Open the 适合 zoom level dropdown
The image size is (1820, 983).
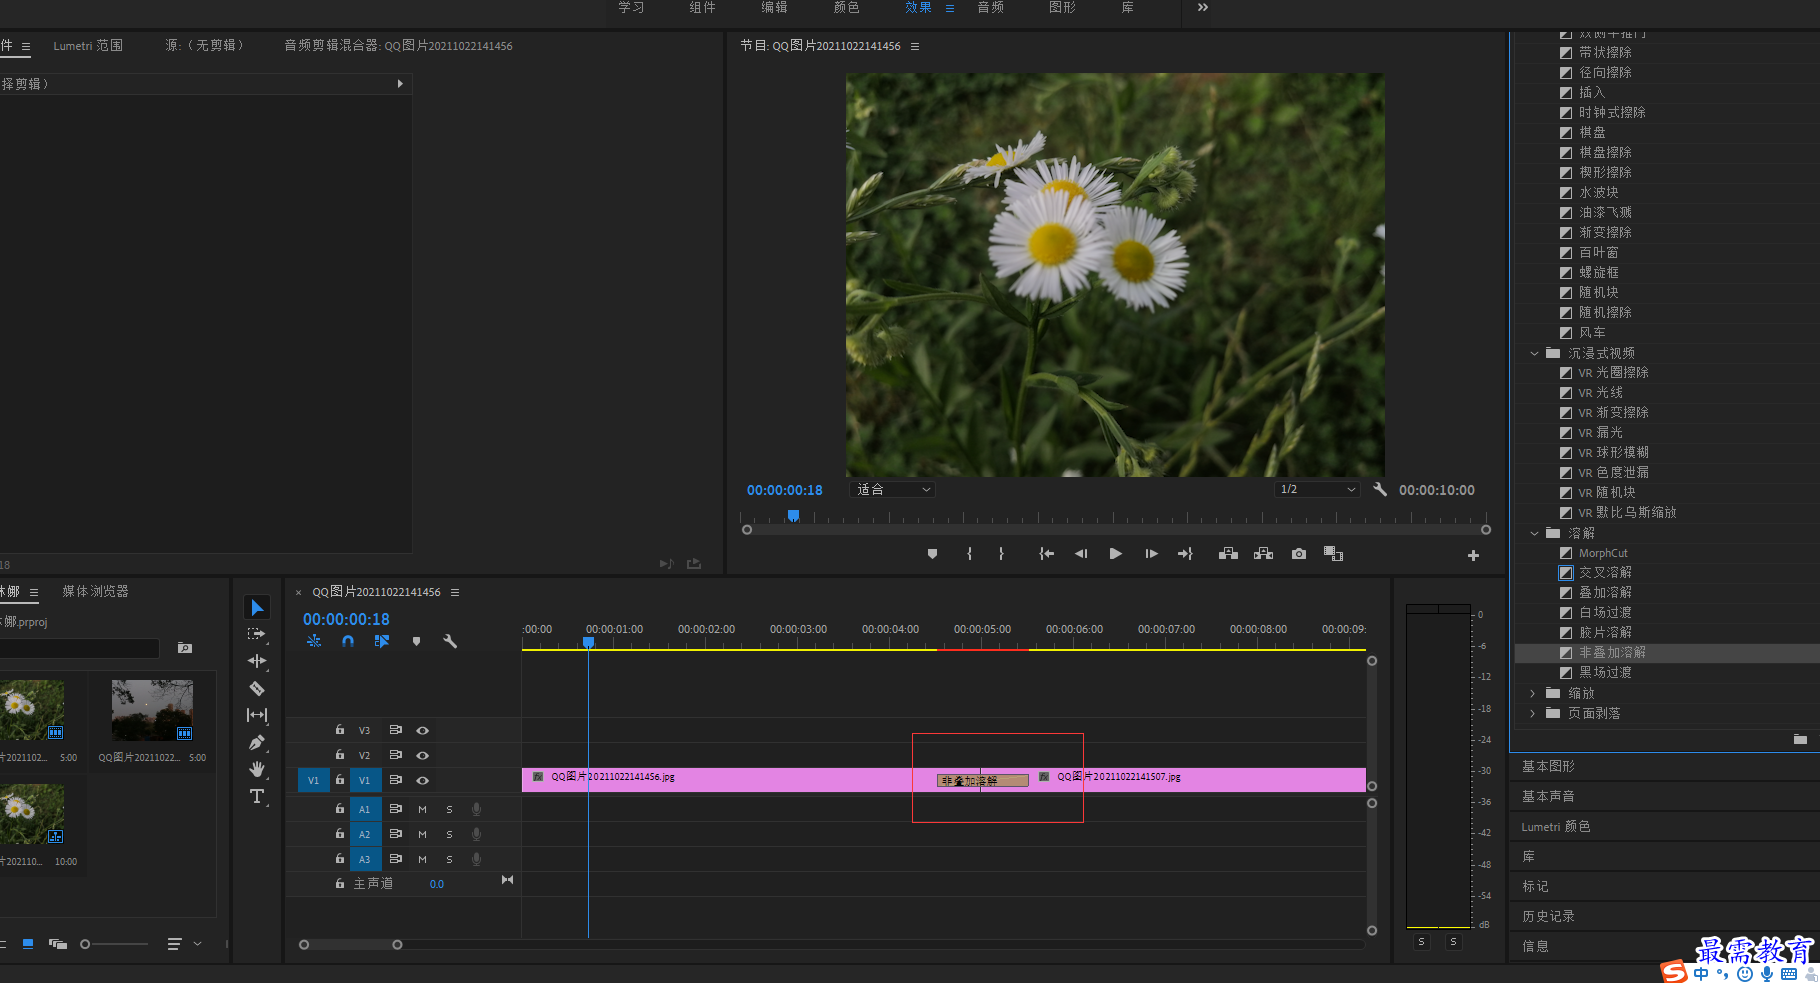(893, 490)
